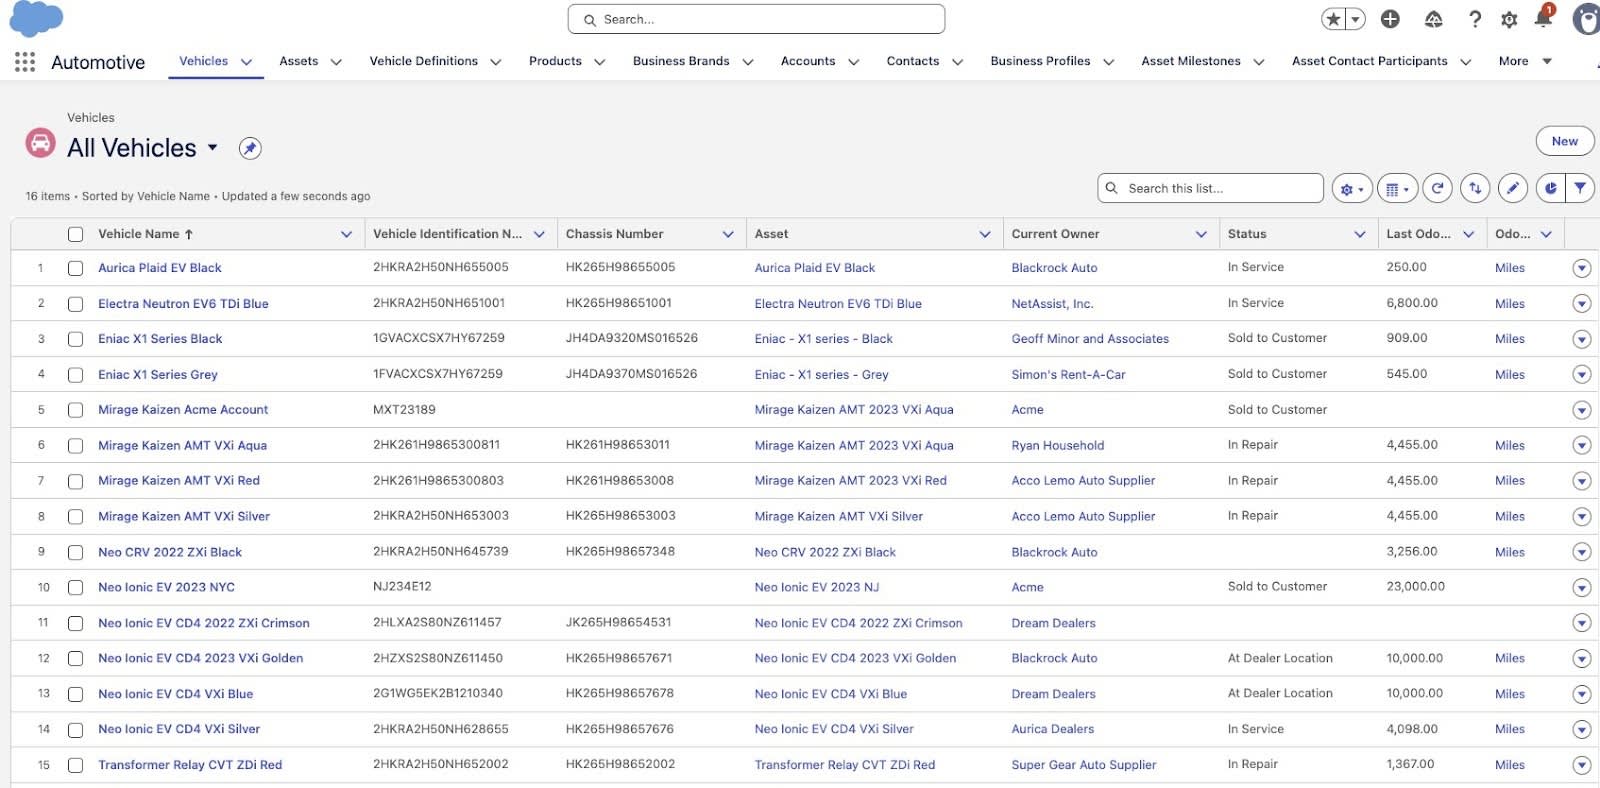Open row actions for Transformer Relay CVT ZDi Red
The height and width of the screenshot is (788, 1600).
(x=1581, y=765)
